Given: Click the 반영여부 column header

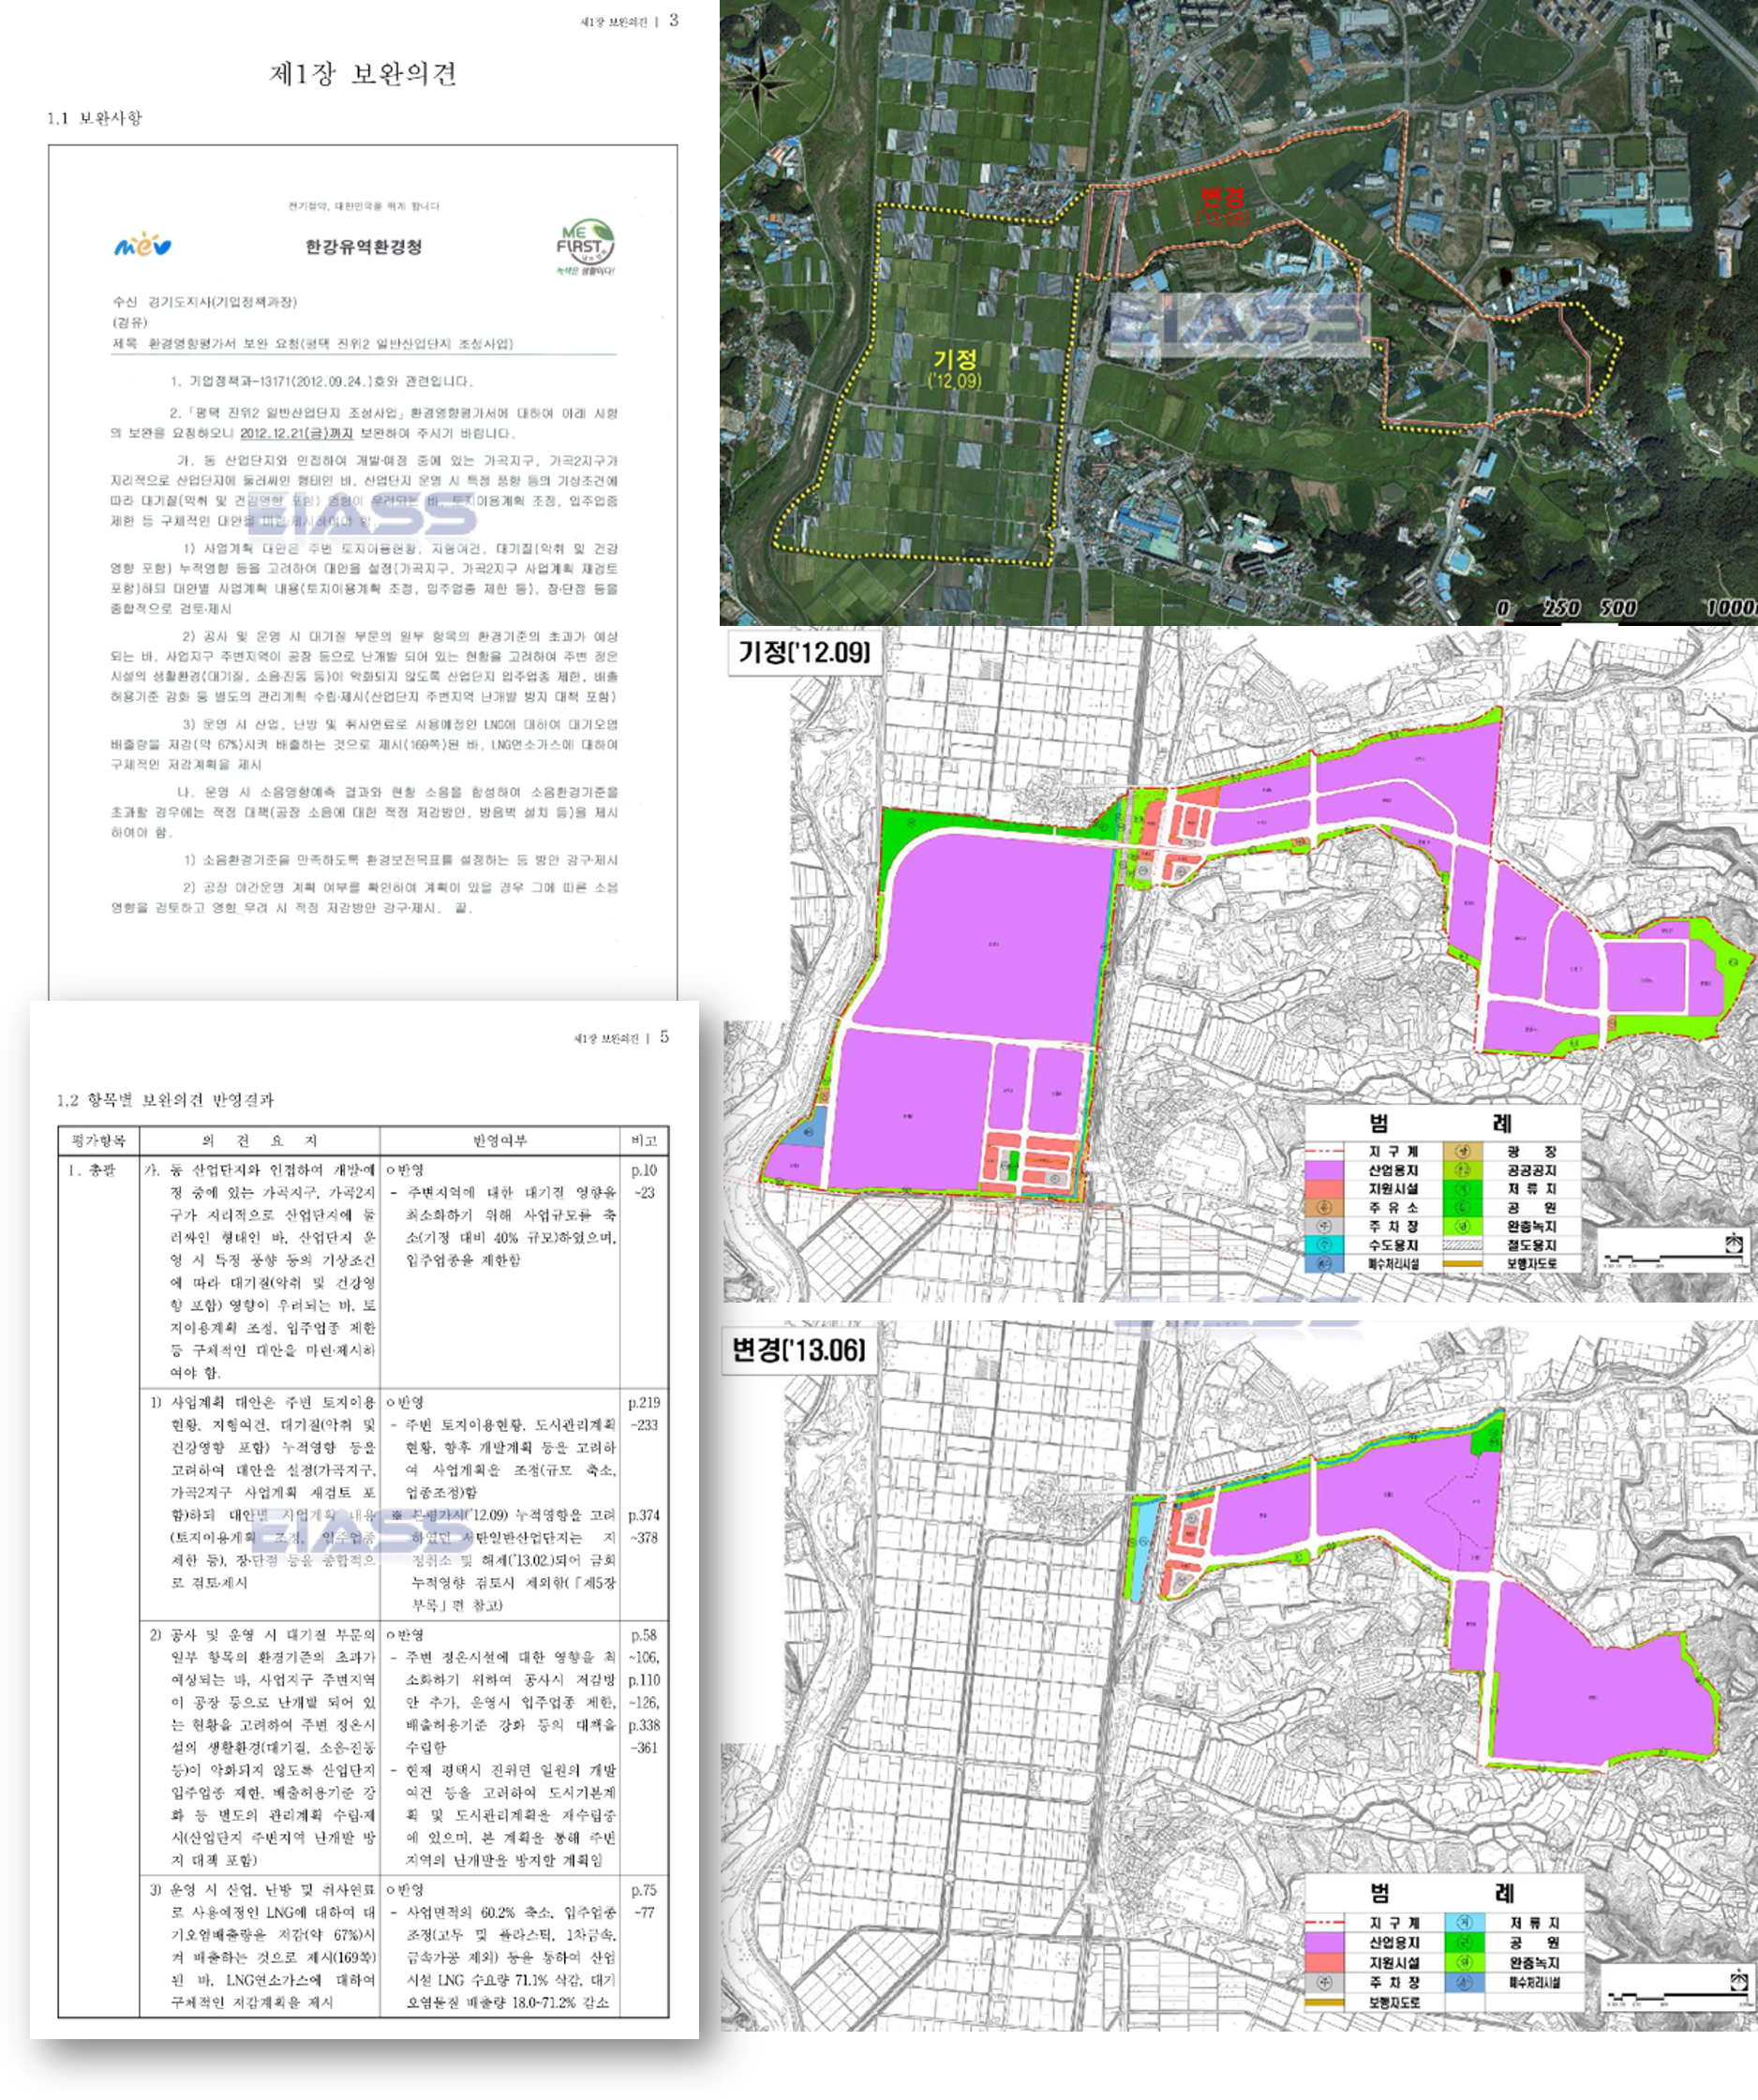Looking at the screenshot, I should pos(500,1141).
